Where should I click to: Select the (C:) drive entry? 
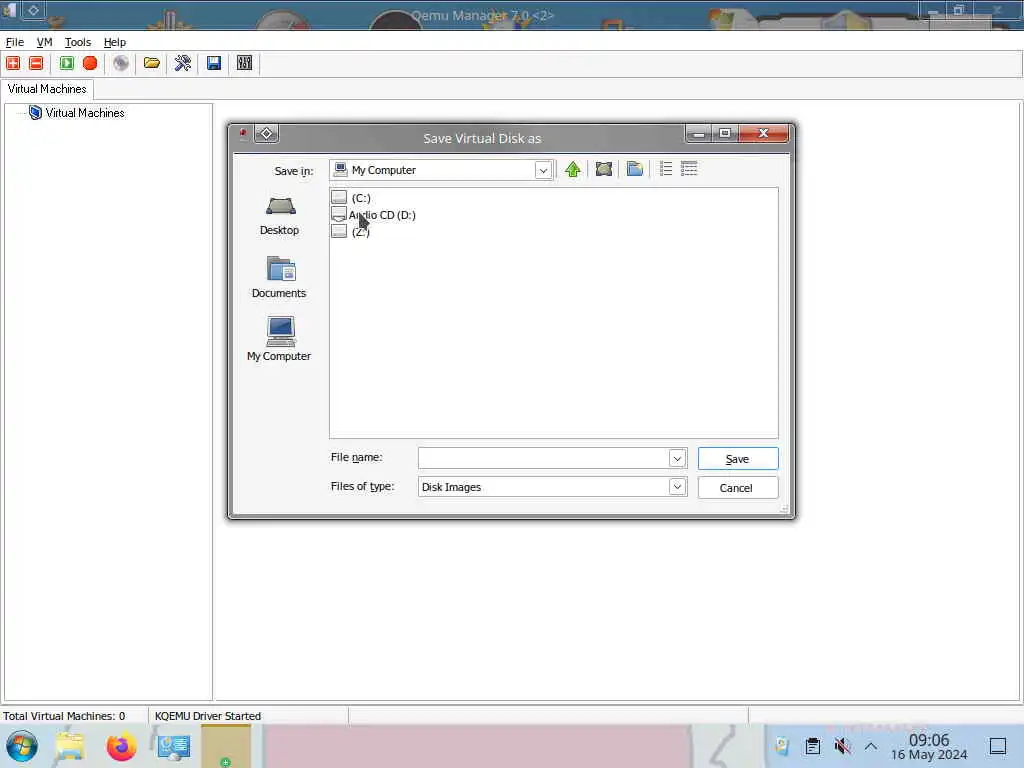click(x=351, y=198)
